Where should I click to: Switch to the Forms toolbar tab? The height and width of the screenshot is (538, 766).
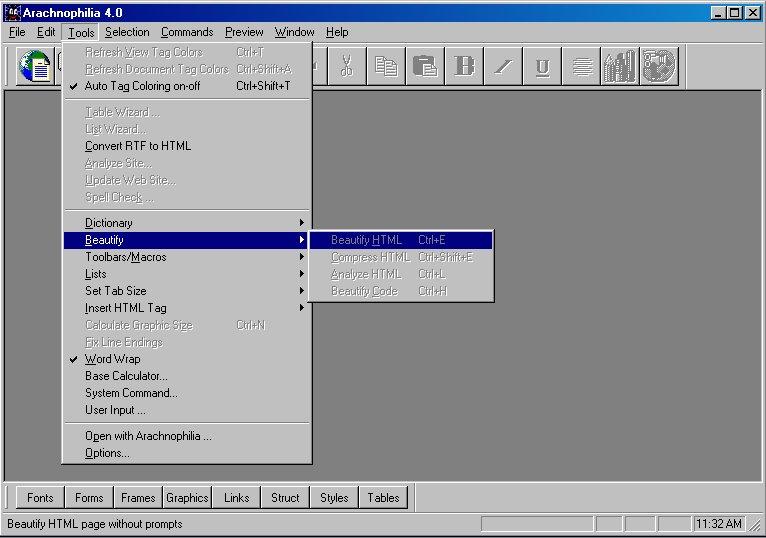pos(89,498)
